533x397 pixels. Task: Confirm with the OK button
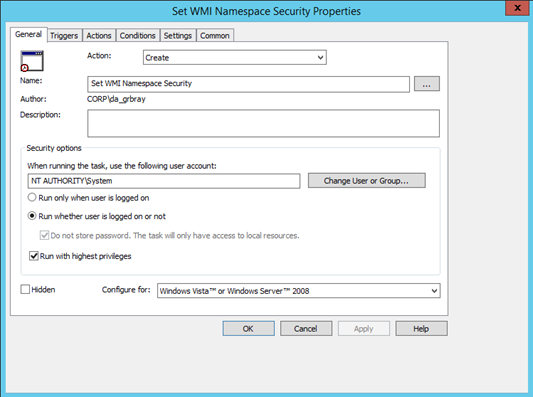click(248, 329)
